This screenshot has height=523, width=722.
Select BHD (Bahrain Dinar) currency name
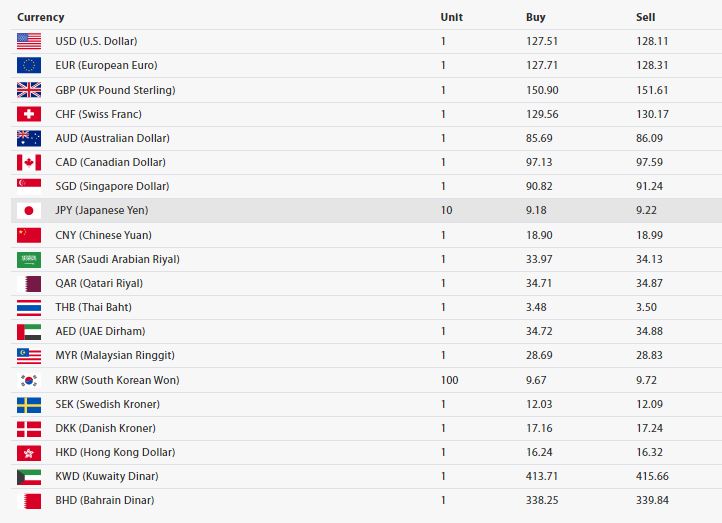[x=105, y=500]
